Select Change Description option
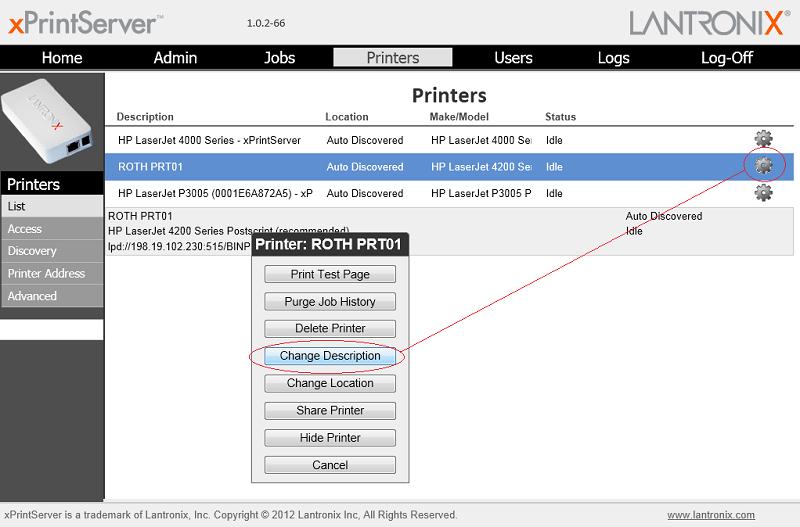Screen dimensions: 800x527 tap(330, 356)
